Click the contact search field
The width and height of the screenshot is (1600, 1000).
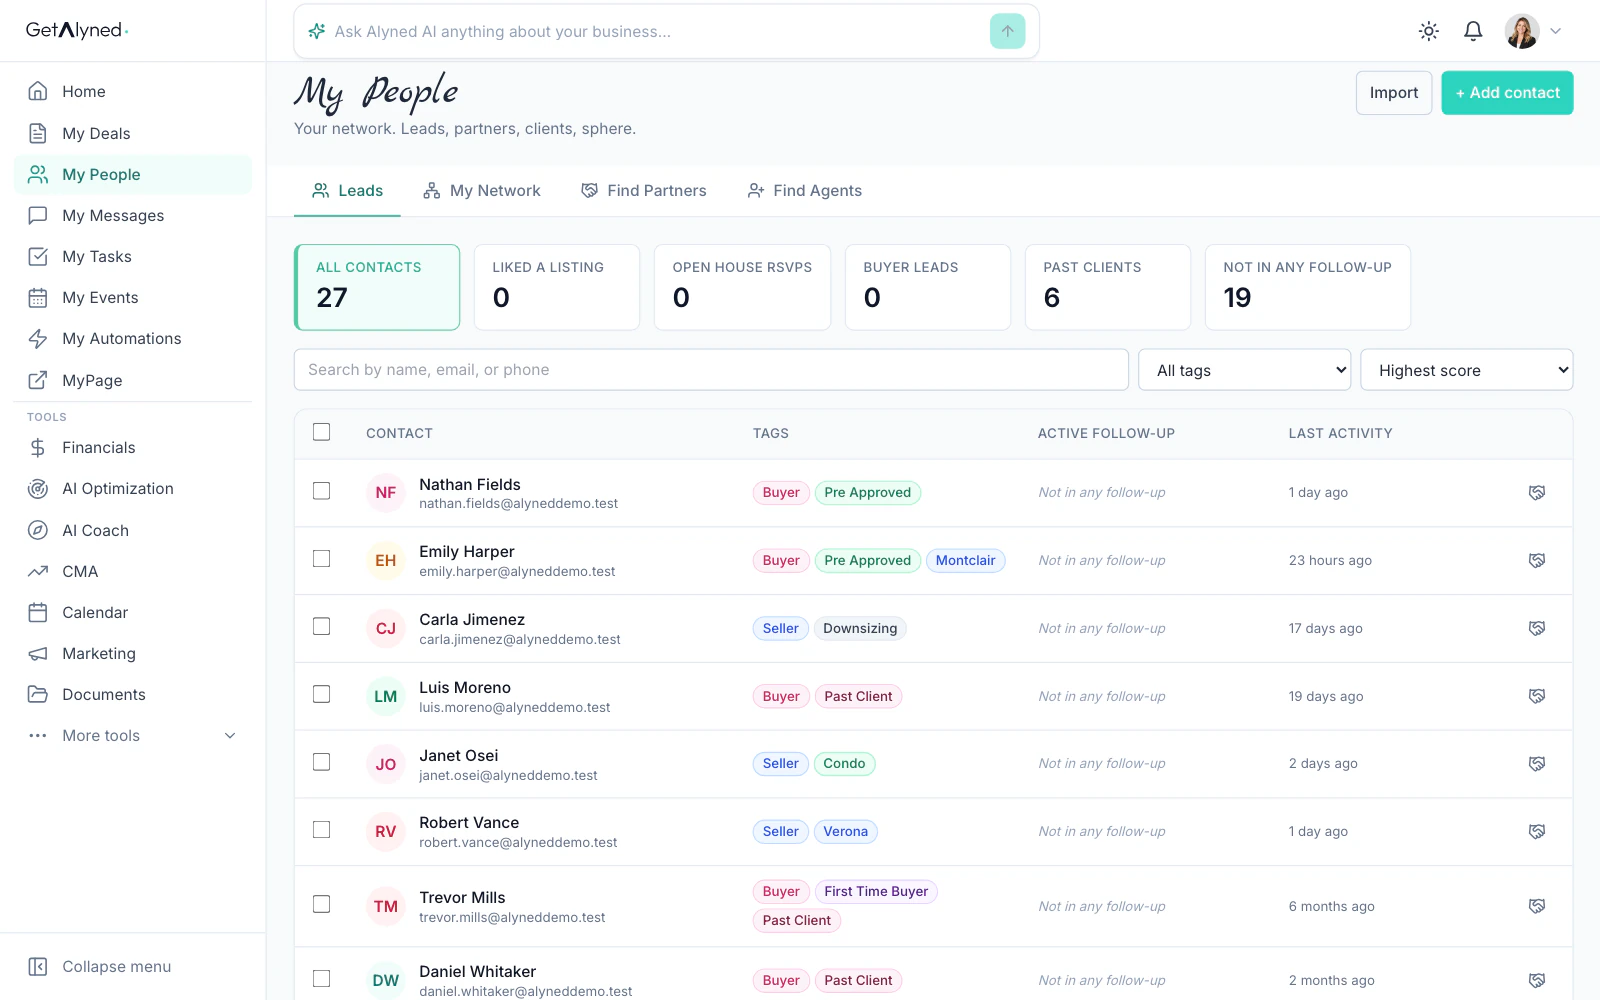pos(711,370)
